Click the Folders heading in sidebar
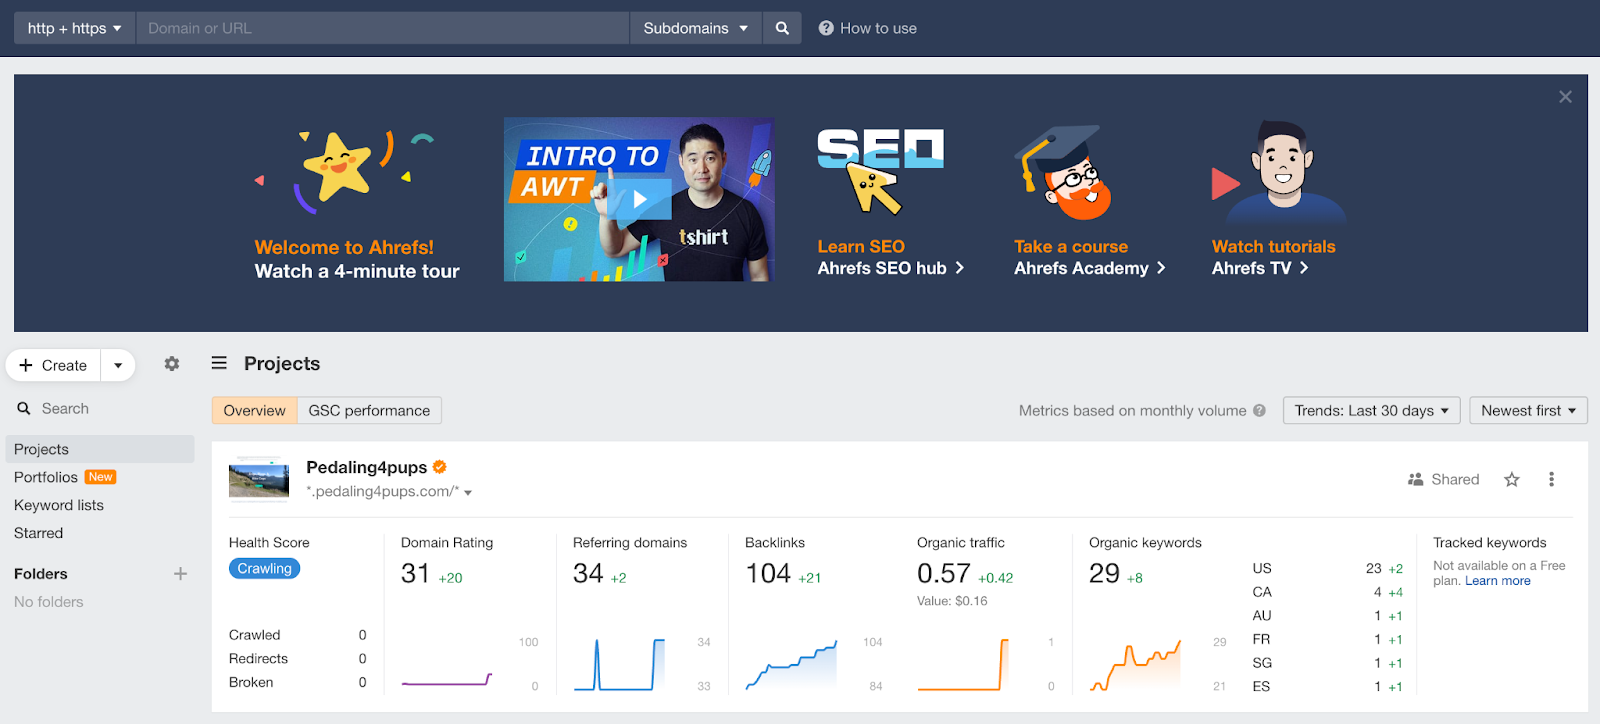The image size is (1600, 724). point(41,574)
